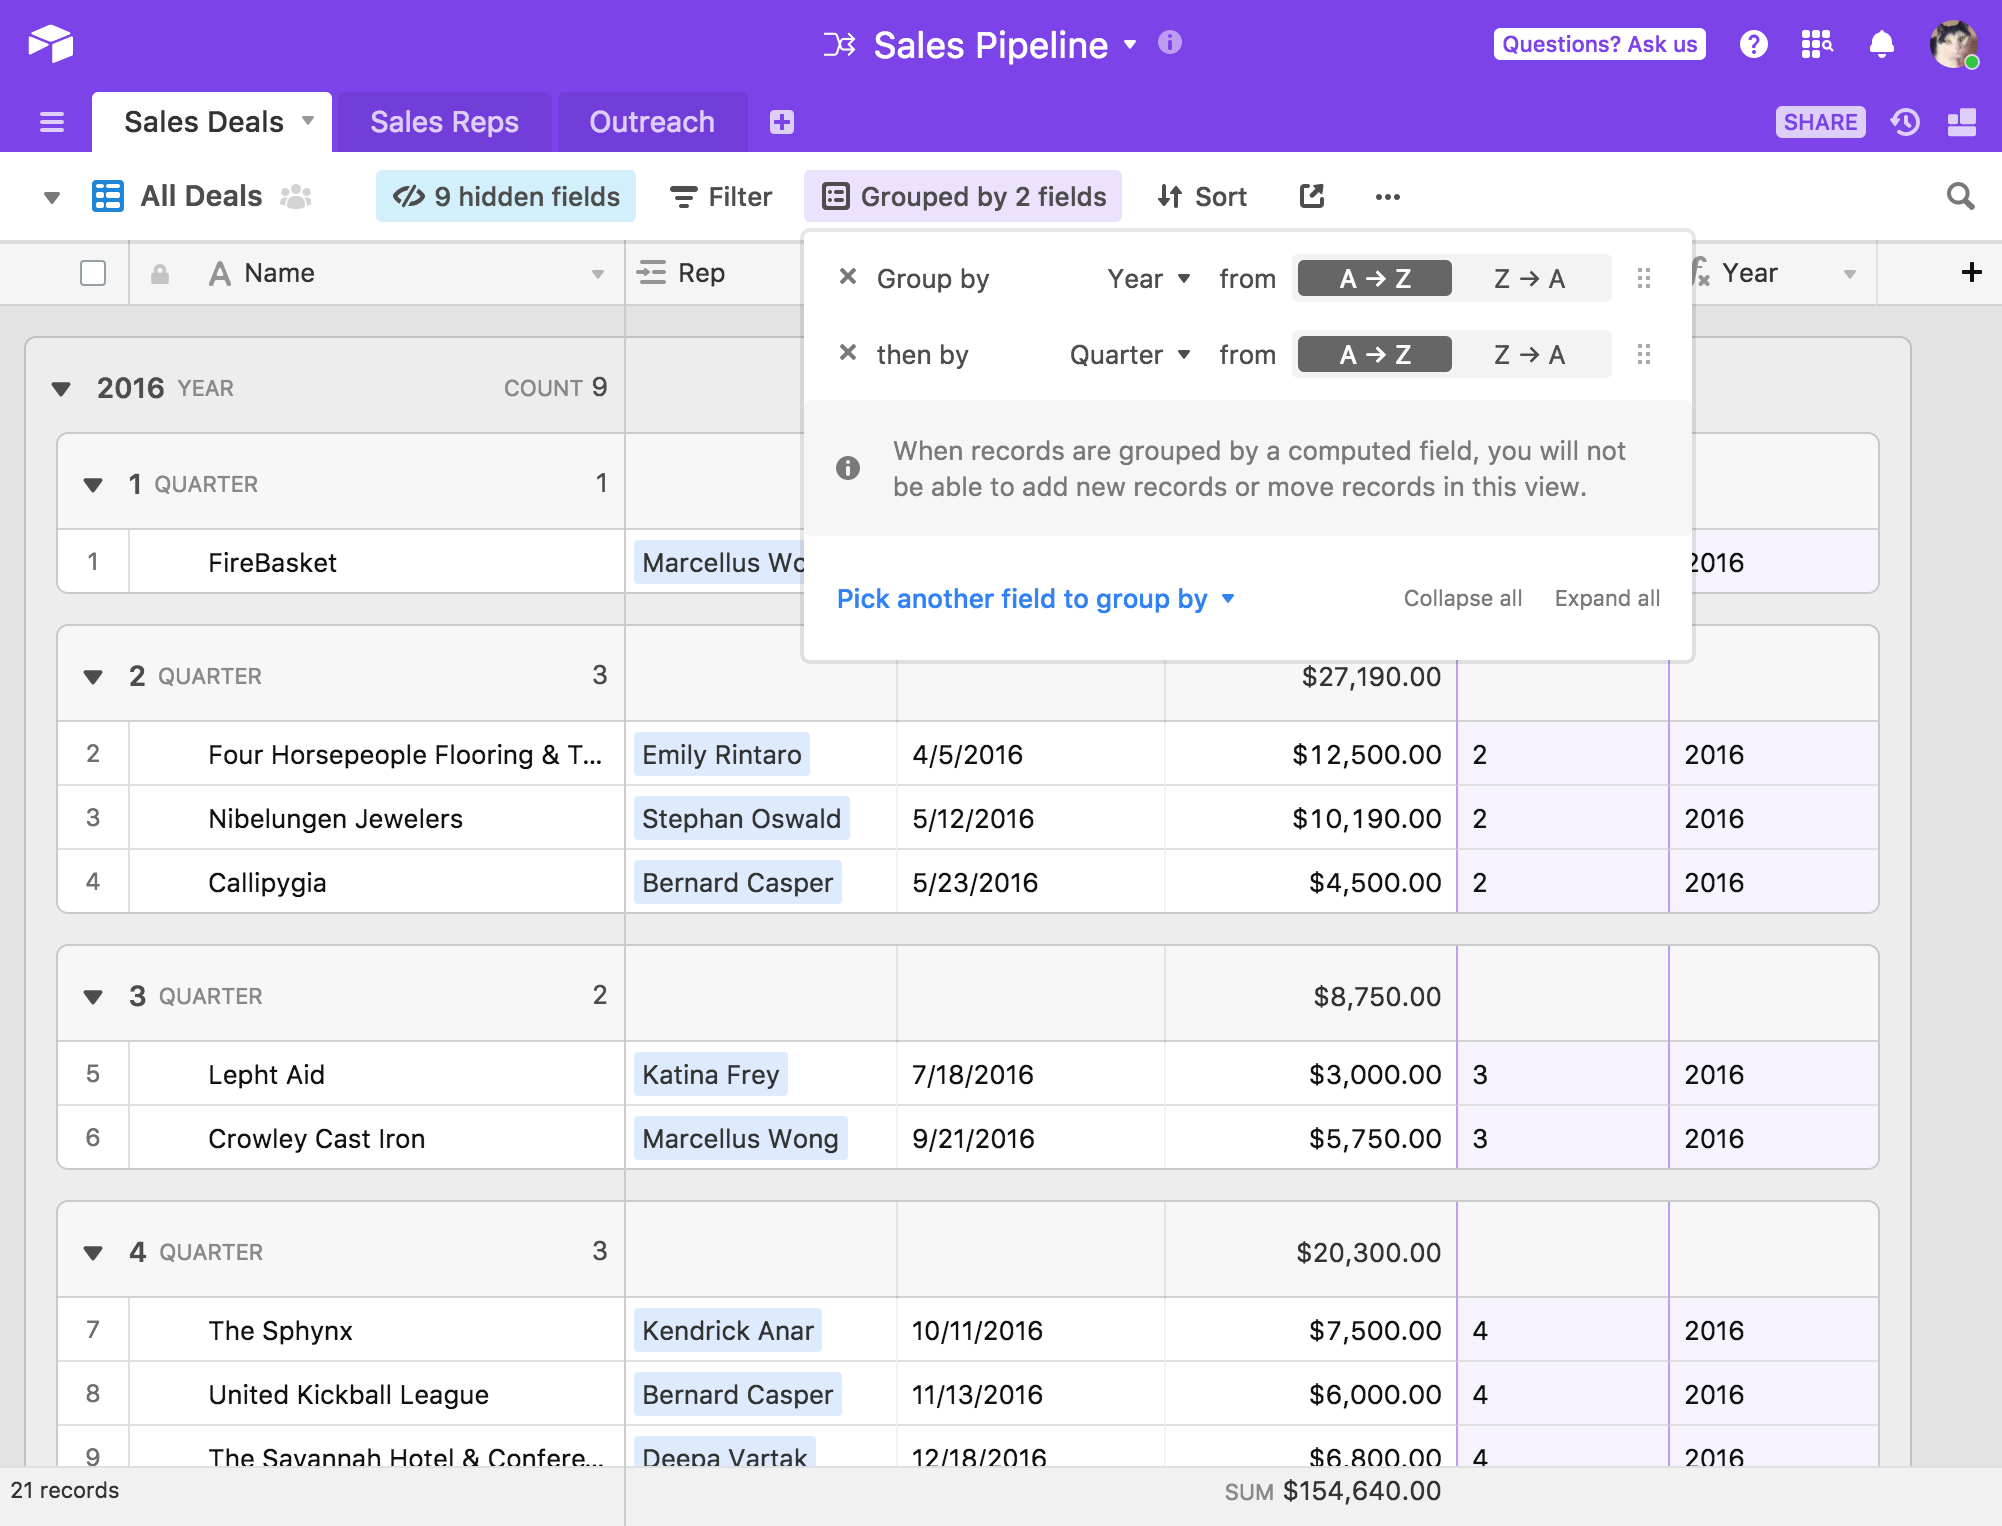
Task: Open Sales Pipeline base title dropdown
Action: tap(1131, 45)
